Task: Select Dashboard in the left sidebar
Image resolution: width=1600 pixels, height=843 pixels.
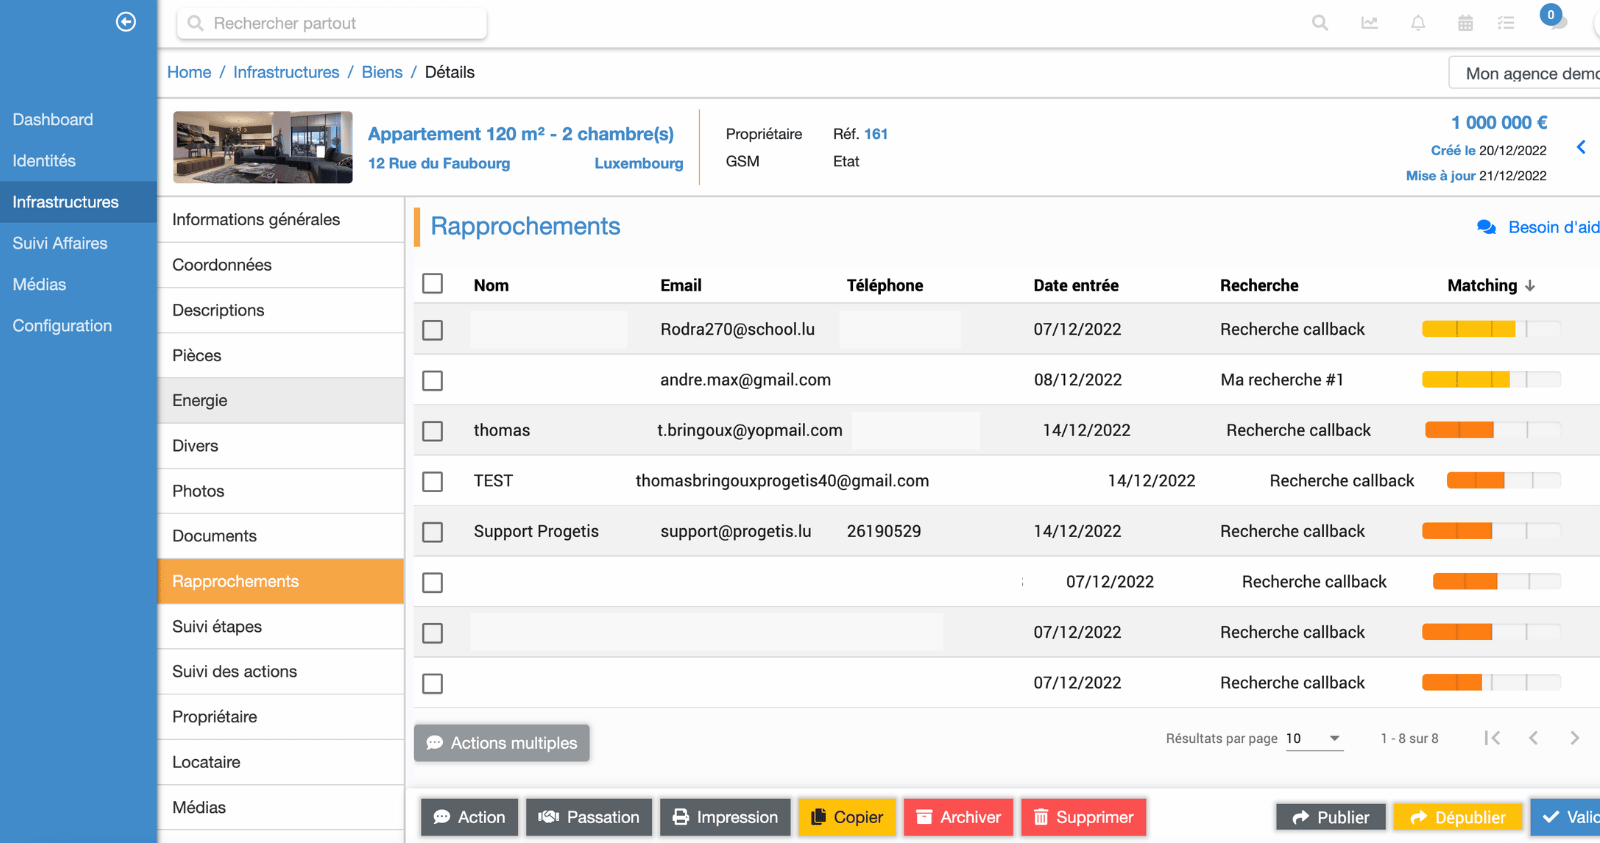Action: pos(53,120)
